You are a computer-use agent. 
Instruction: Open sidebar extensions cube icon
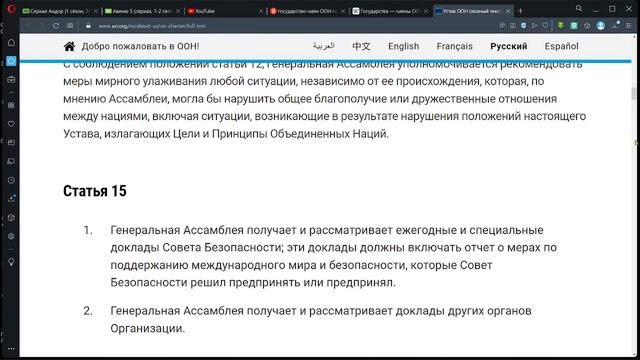tap(11, 218)
